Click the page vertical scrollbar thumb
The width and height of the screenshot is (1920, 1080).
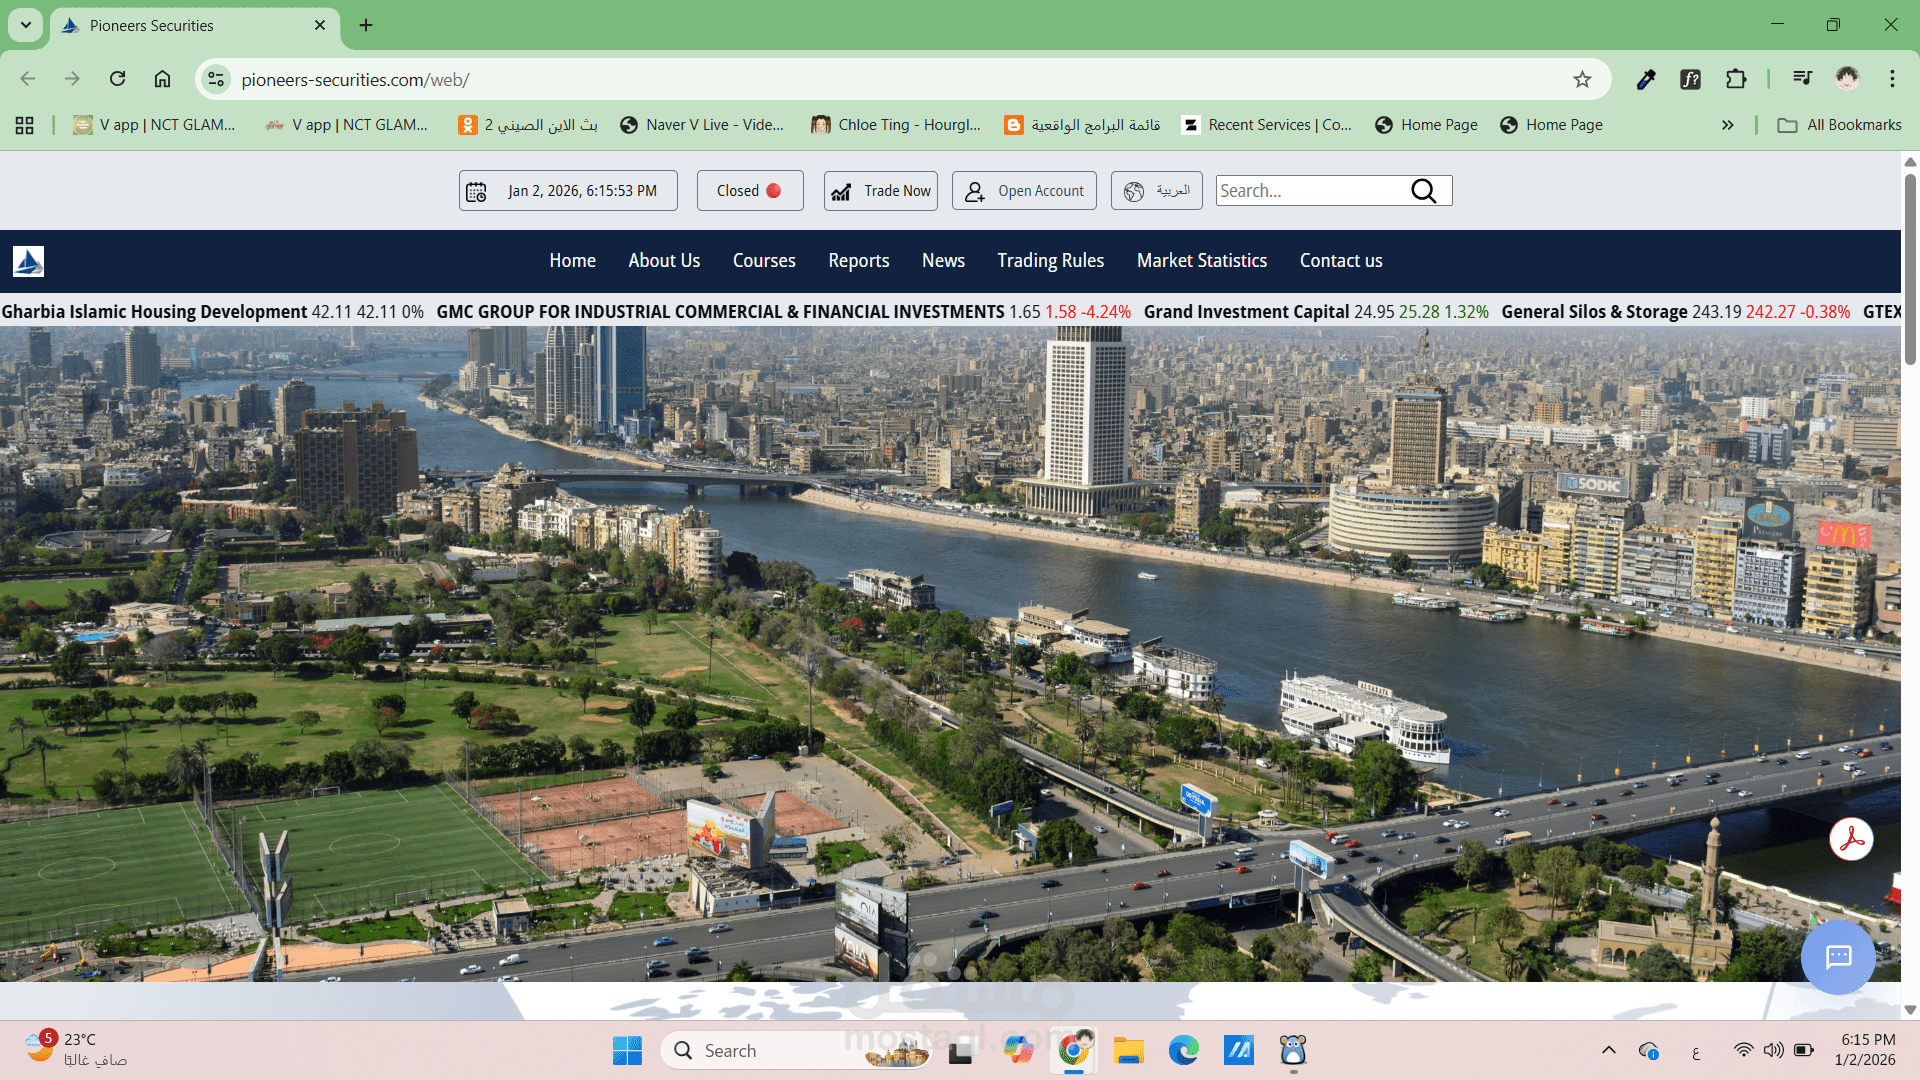tap(1910, 270)
